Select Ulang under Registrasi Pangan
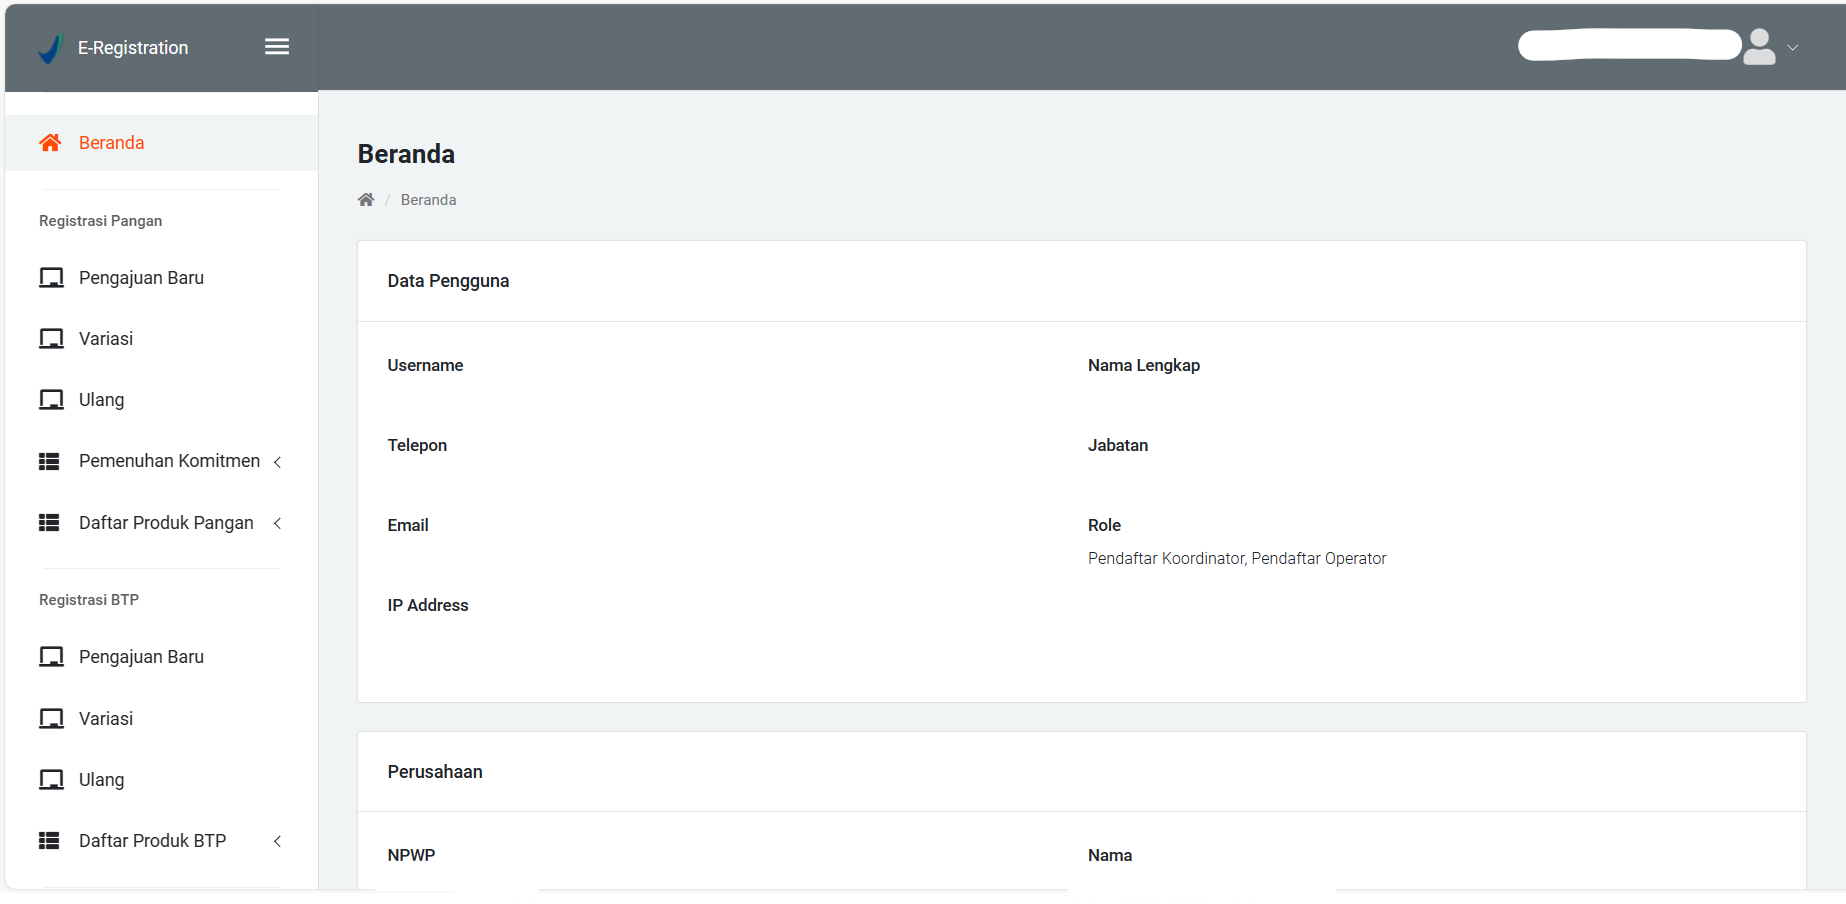 coord(101,400)
